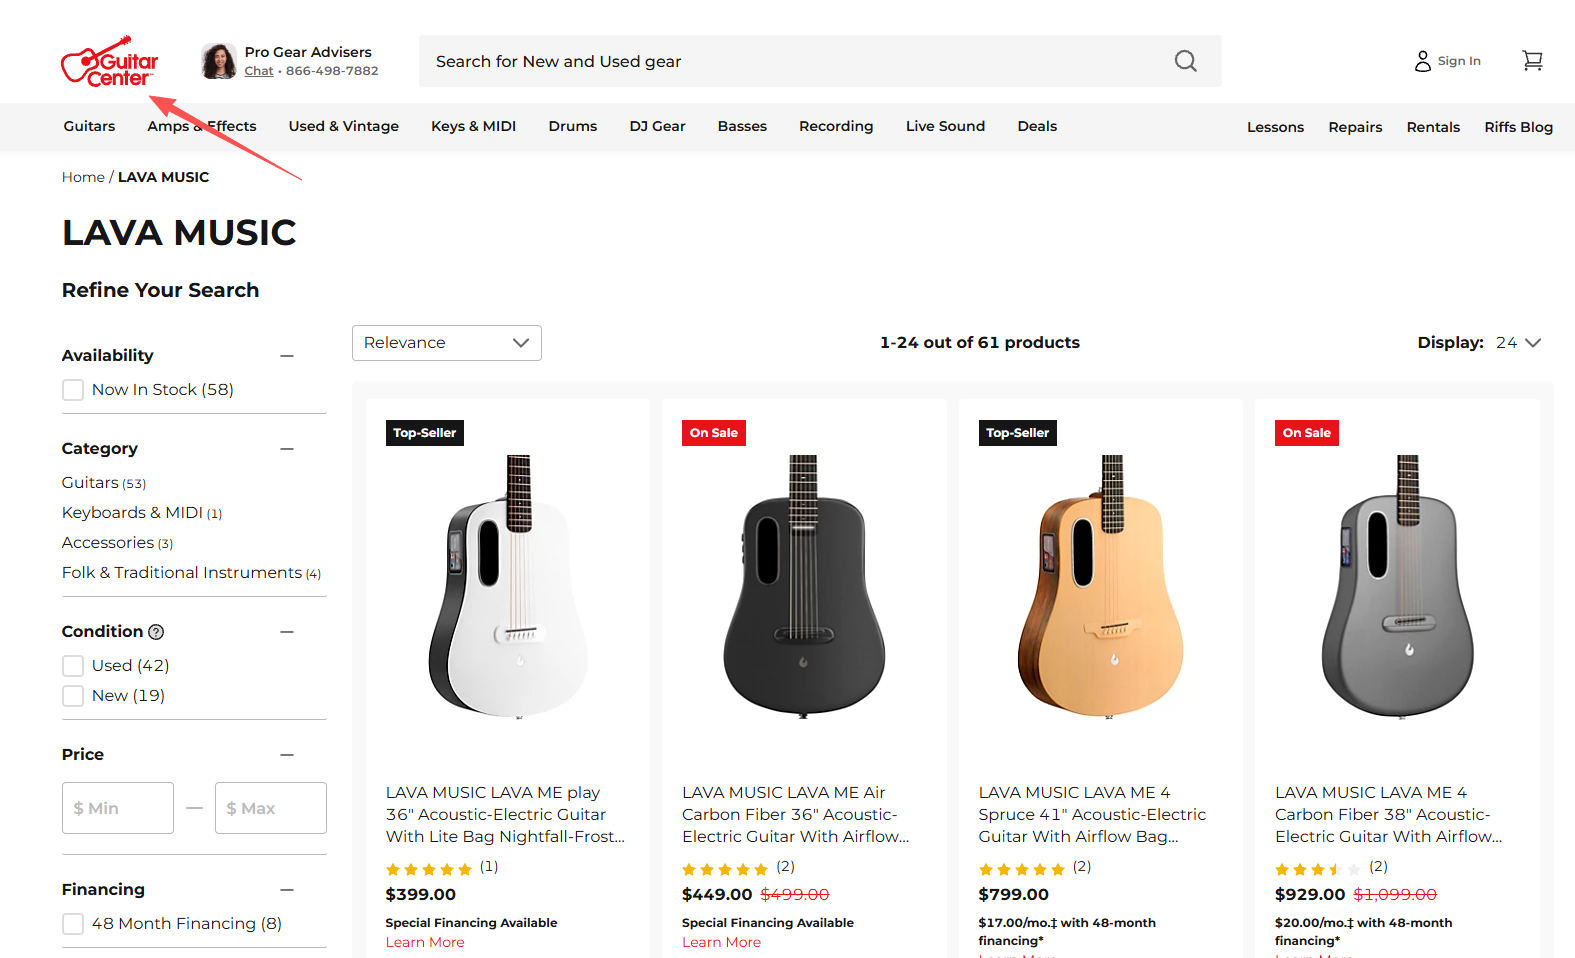Click the minimum price input field
1575x958 pixels.
point(118,808)
